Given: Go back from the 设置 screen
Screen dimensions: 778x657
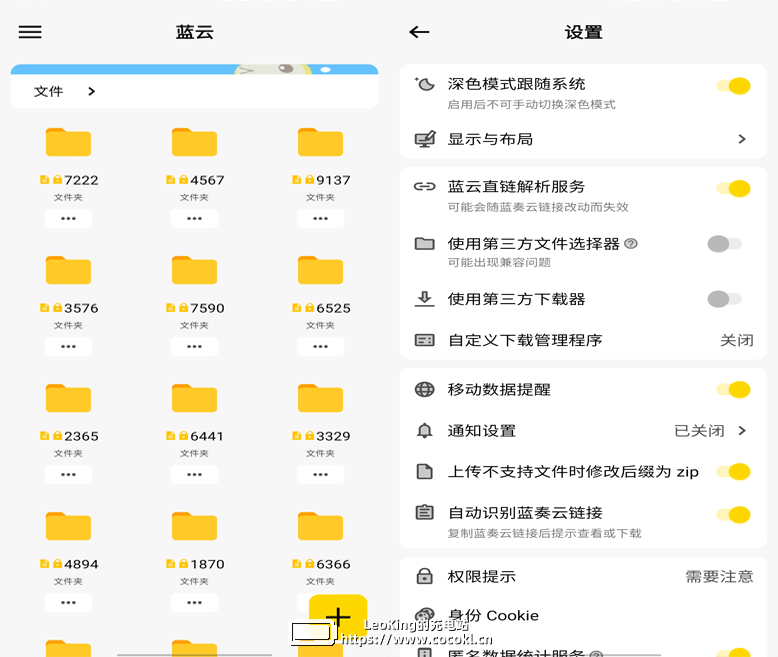Looking at the screenshot, I should 419,32.
